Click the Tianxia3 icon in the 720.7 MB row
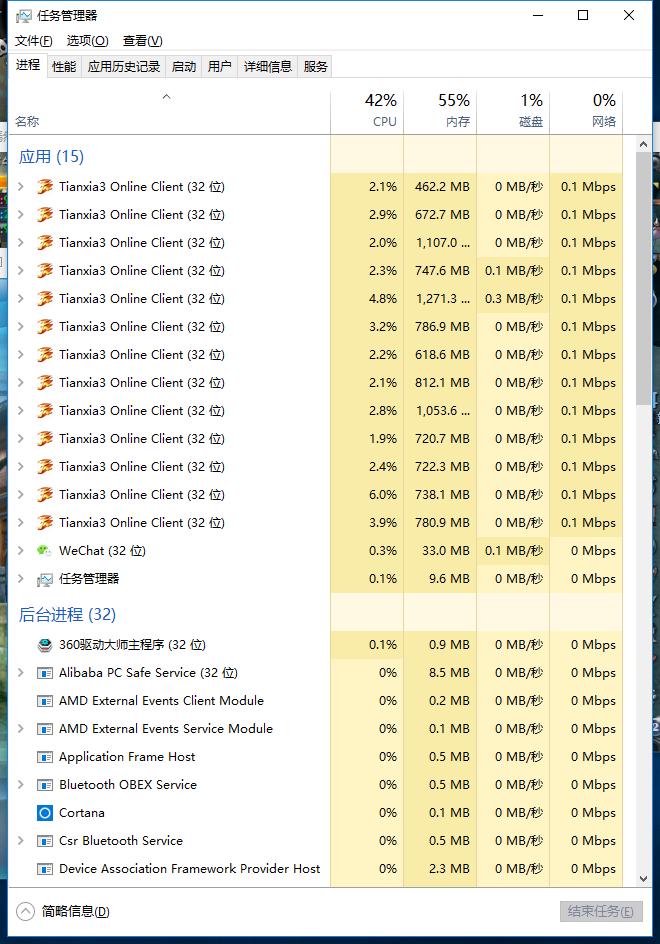 click(x=45, y=438)
